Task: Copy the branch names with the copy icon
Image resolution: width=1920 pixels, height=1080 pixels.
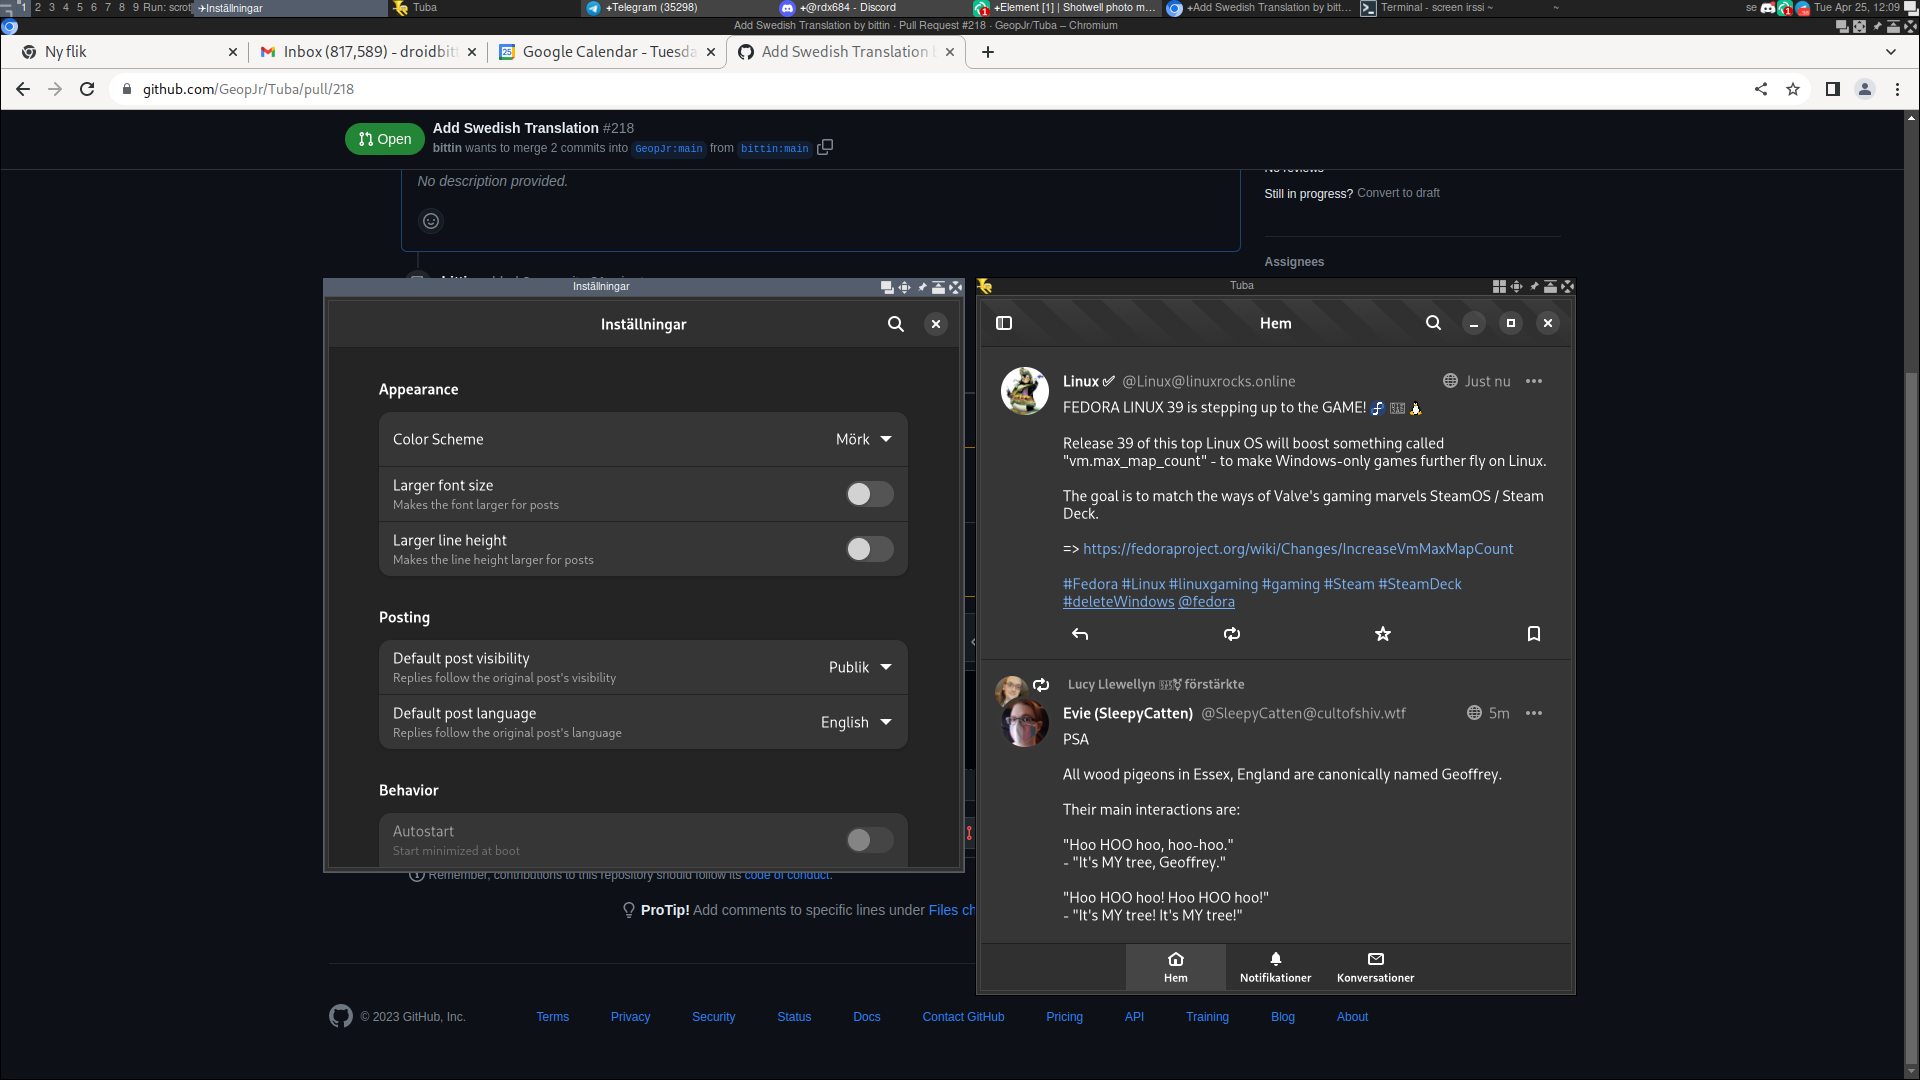Action: (x=825, y=147)
